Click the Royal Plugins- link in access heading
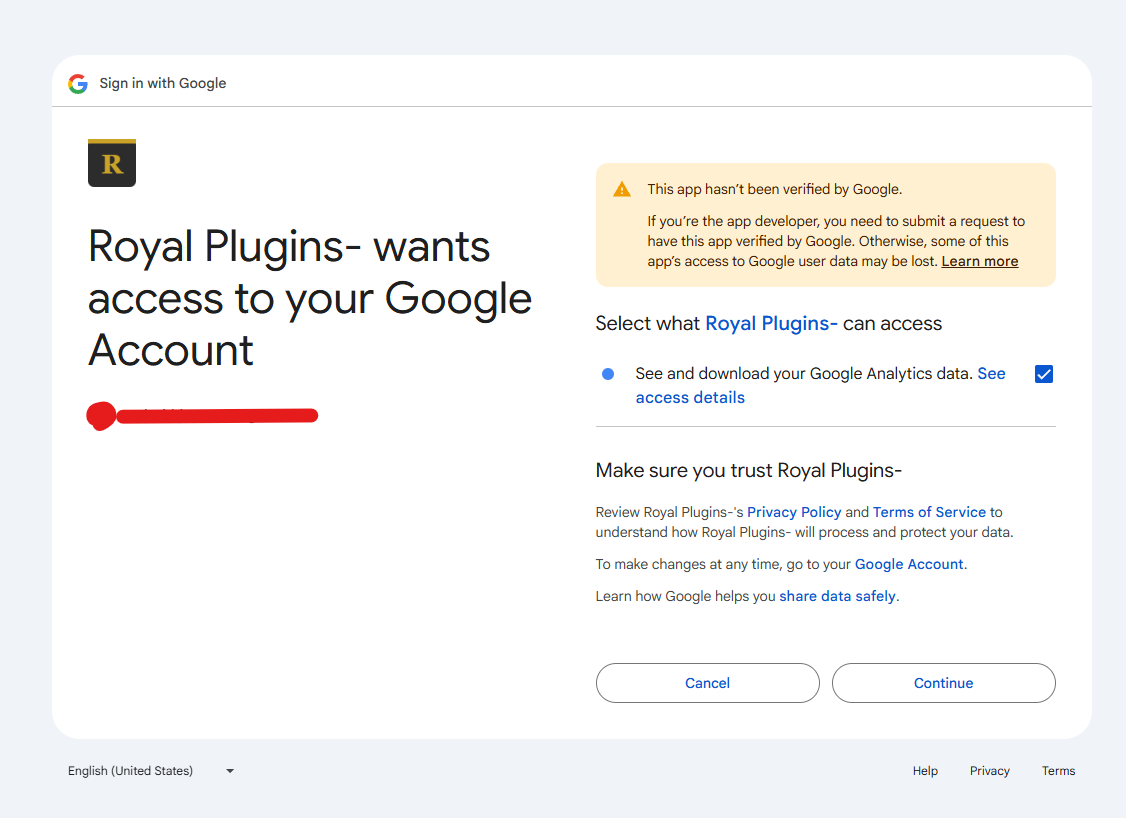Screen dimensions: 1126x818 (771, 323)
